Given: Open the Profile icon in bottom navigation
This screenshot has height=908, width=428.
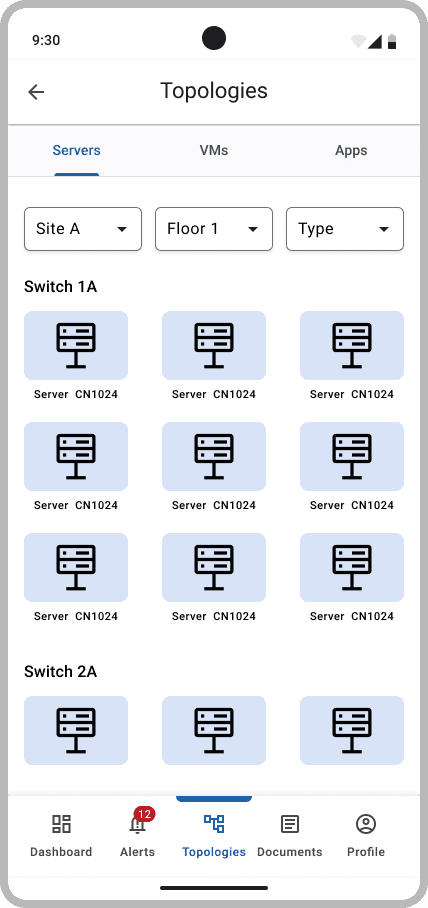Looking at the screenshot, I should pos(366,824).
